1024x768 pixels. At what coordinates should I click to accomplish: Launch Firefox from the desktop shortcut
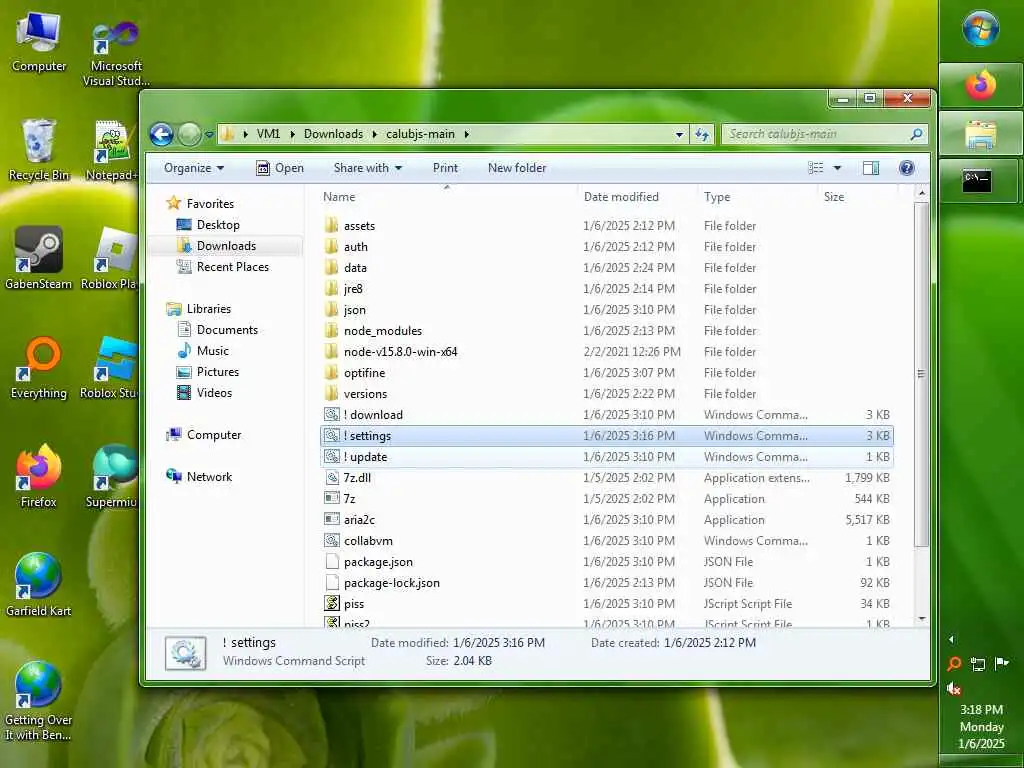pos(39,476)
